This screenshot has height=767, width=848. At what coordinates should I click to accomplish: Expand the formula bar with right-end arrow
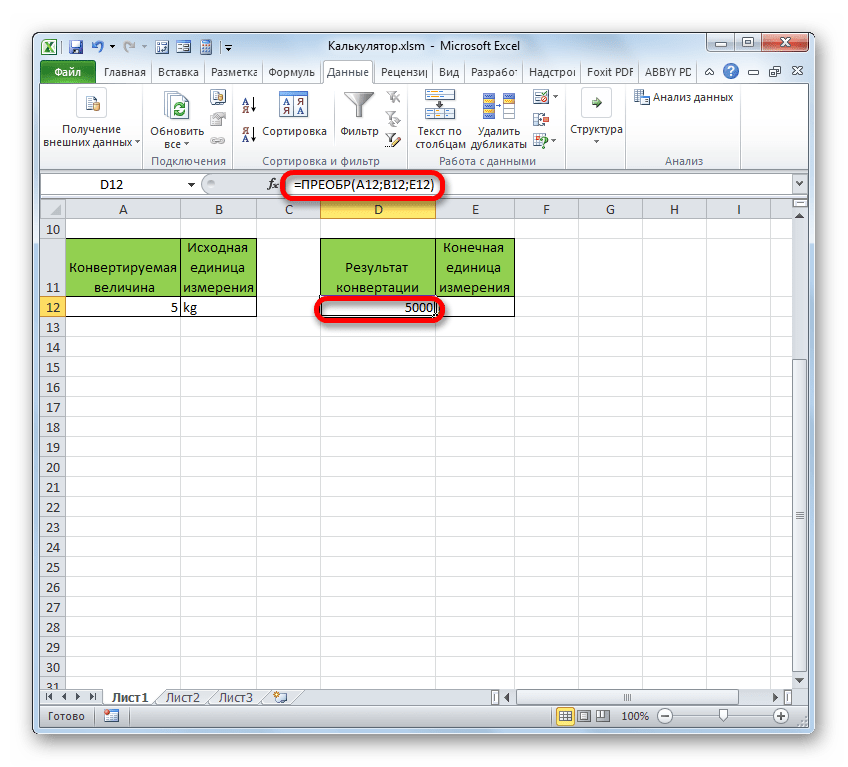(x=799, y=184)
